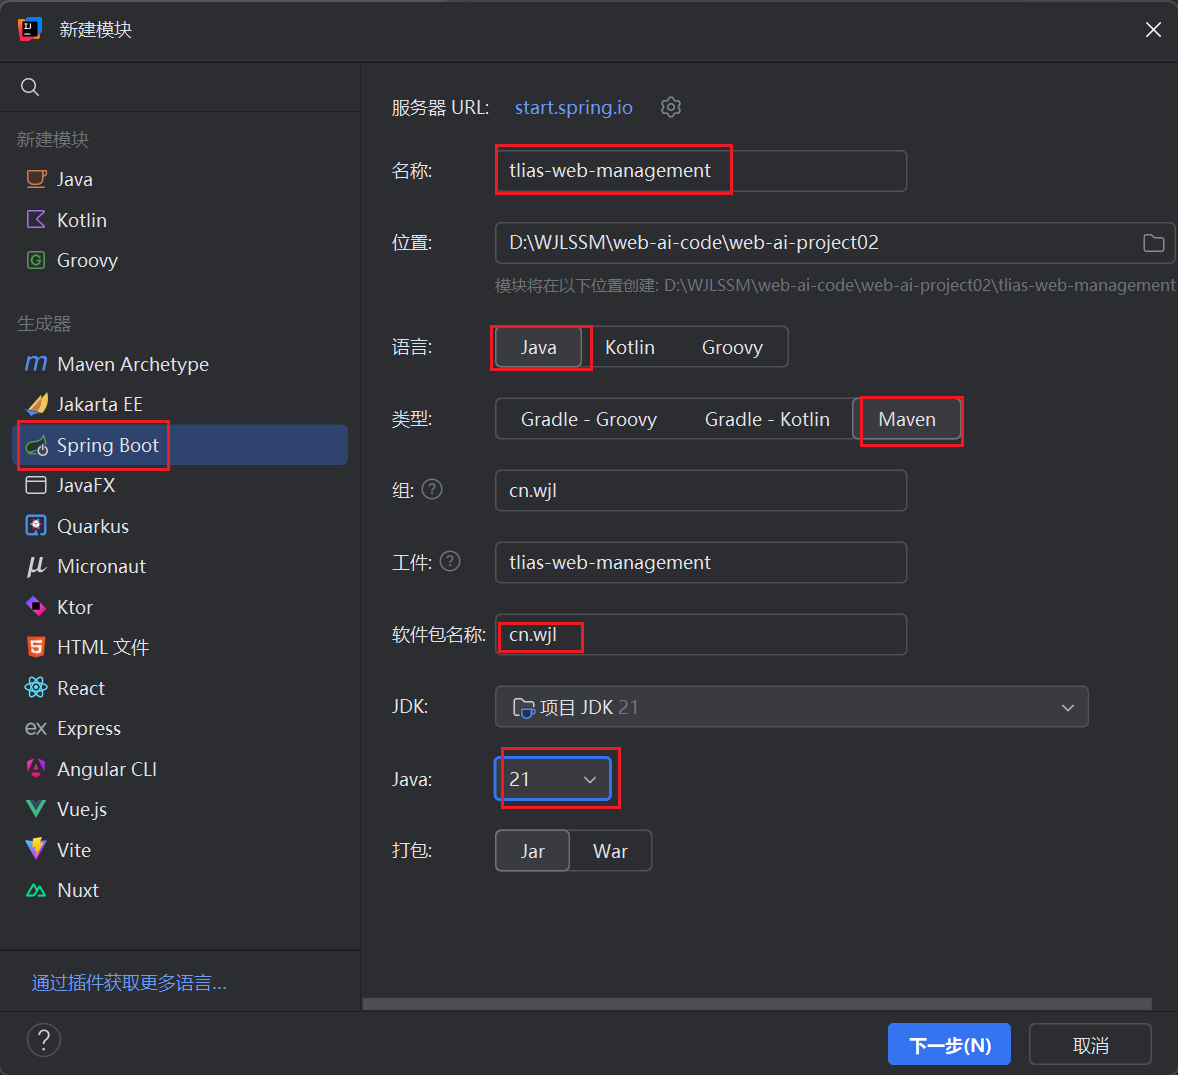Click 下一步(N) button
Image resolution: width=1178 pixels, height=1075 pixels.
coord(950,1044)
